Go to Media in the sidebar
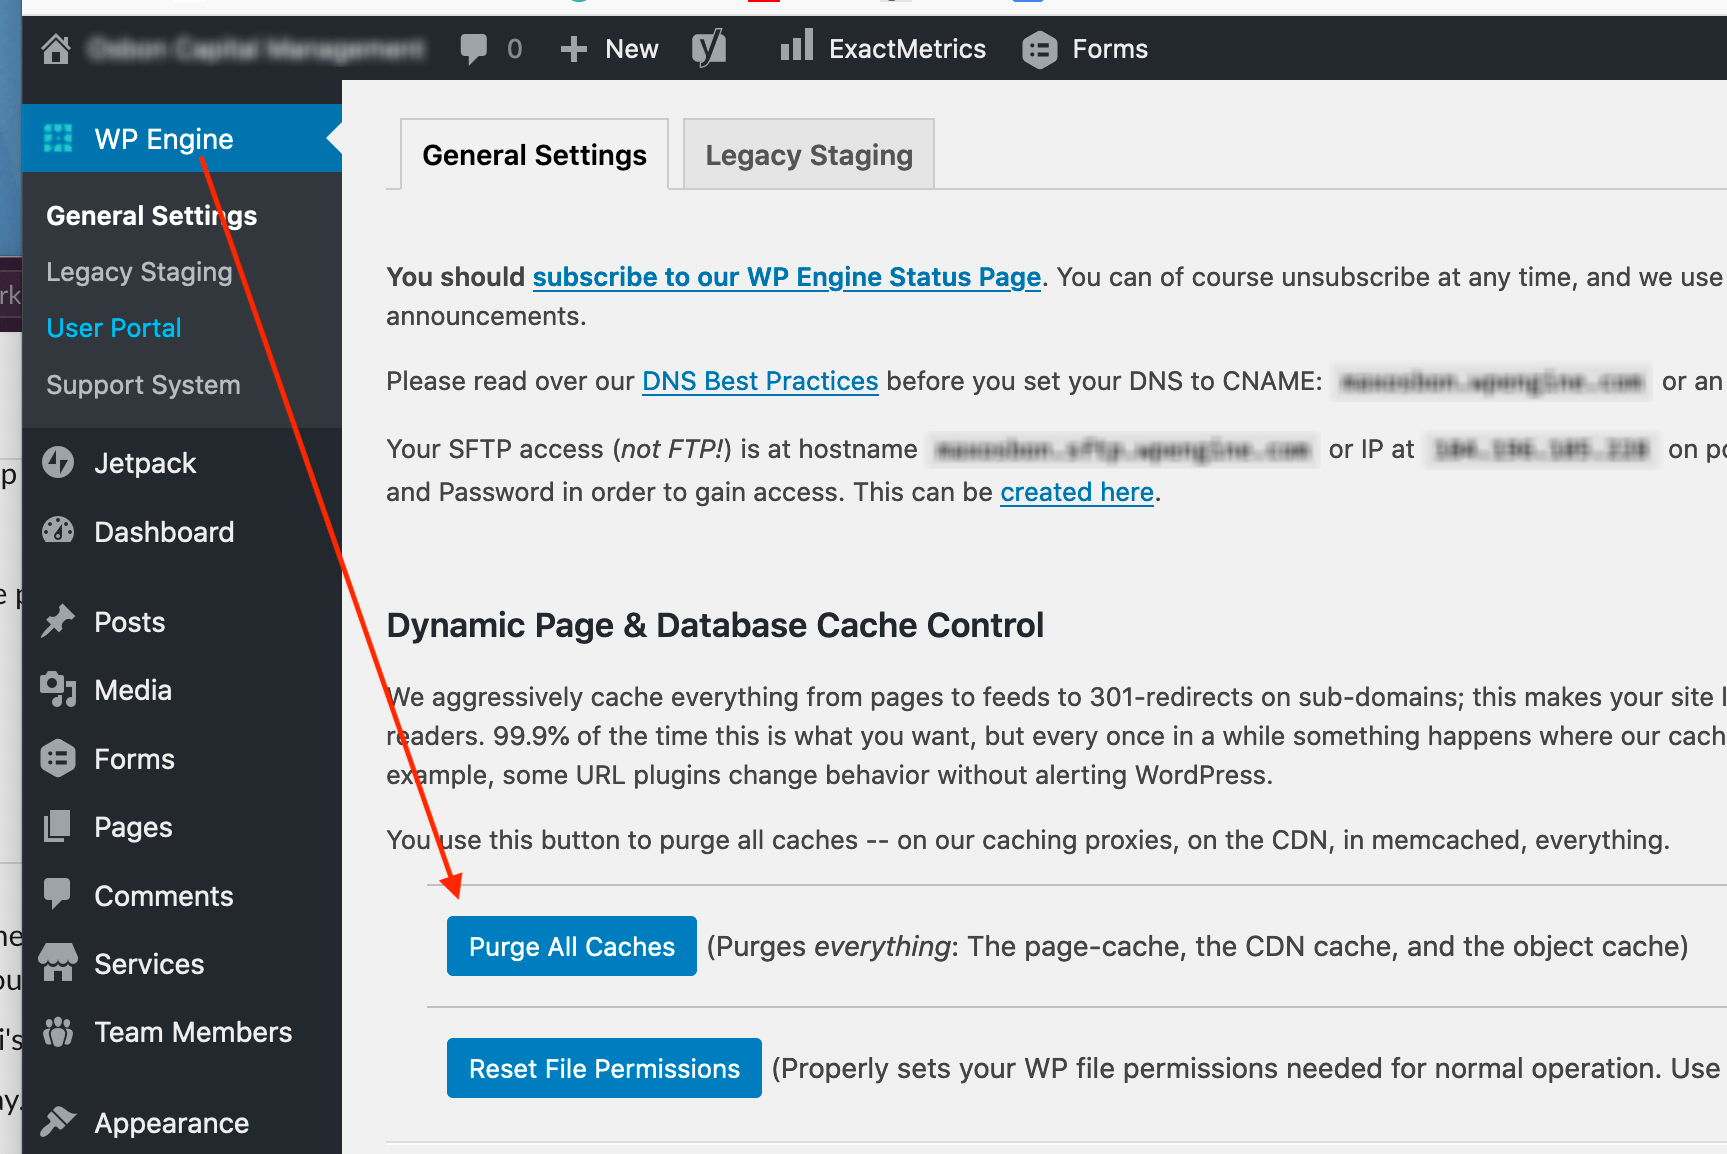 tap(133, 690)
